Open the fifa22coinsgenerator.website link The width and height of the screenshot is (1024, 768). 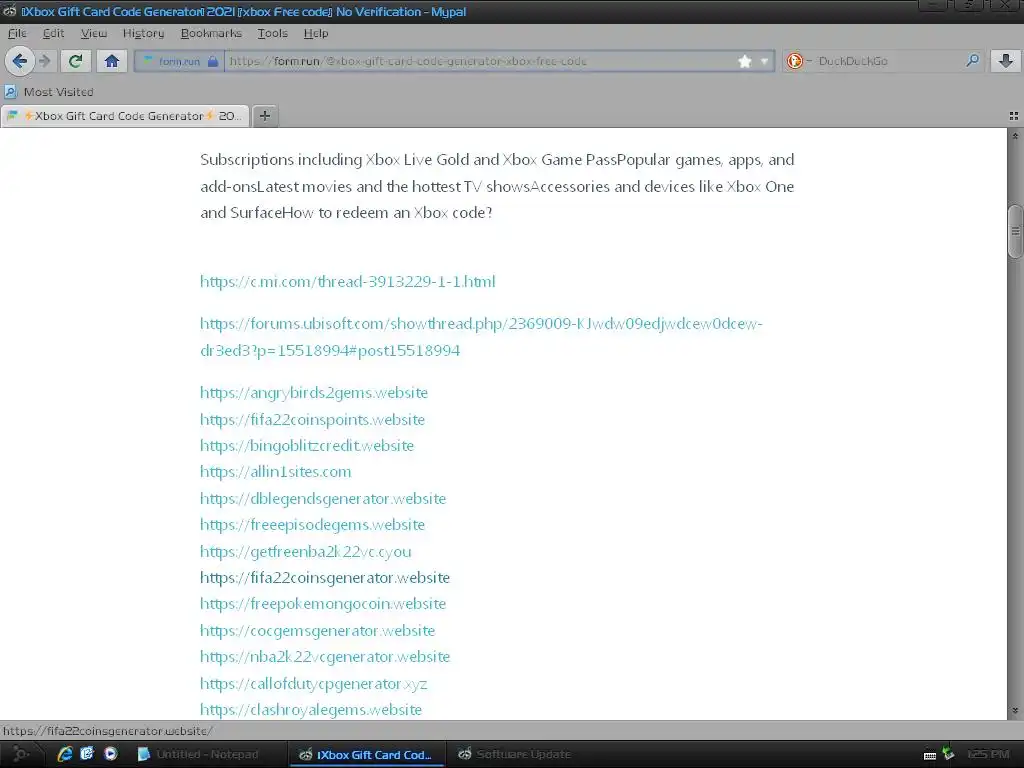(325, 577)
